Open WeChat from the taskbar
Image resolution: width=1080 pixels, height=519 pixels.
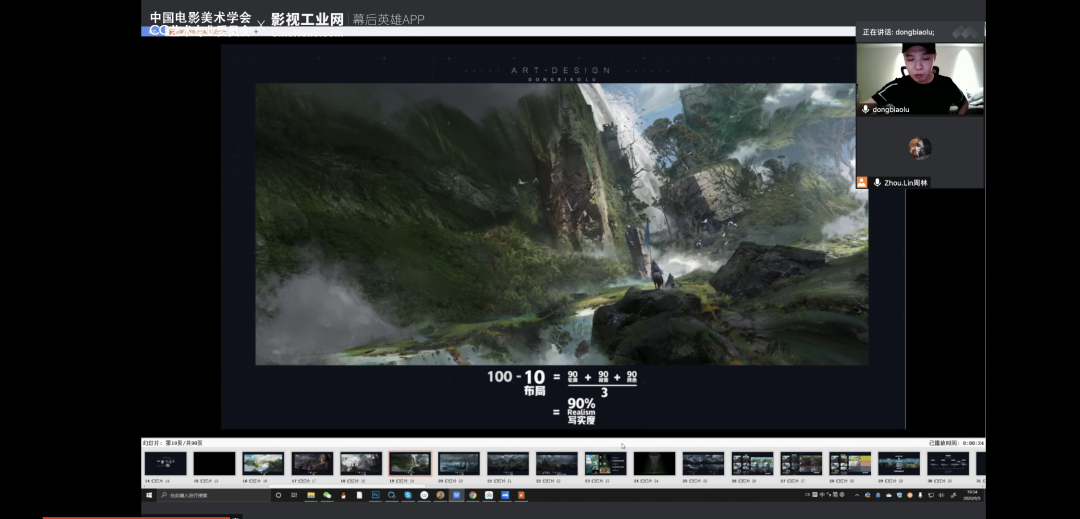pyautogui.click(x=327, y=495)
